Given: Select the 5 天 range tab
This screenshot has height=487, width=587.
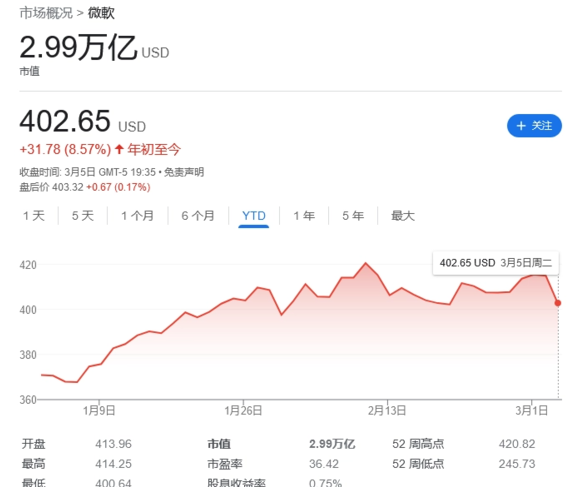Looking at the screenshot, I should tap(83, 216).
